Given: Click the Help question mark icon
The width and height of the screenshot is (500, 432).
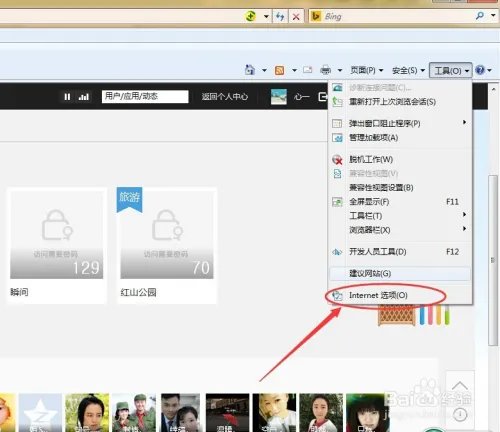Looking at the screenshot, I should pyautogui.click(x=480, y=70).
